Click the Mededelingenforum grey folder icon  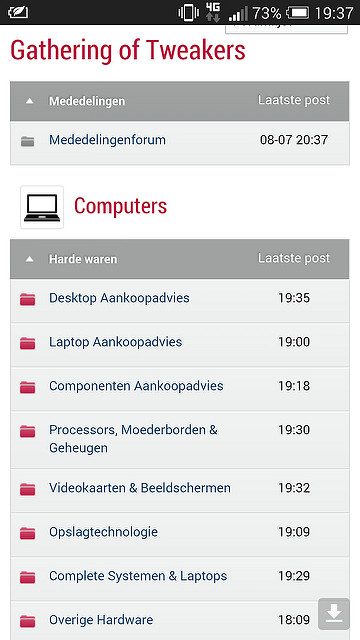27,141
